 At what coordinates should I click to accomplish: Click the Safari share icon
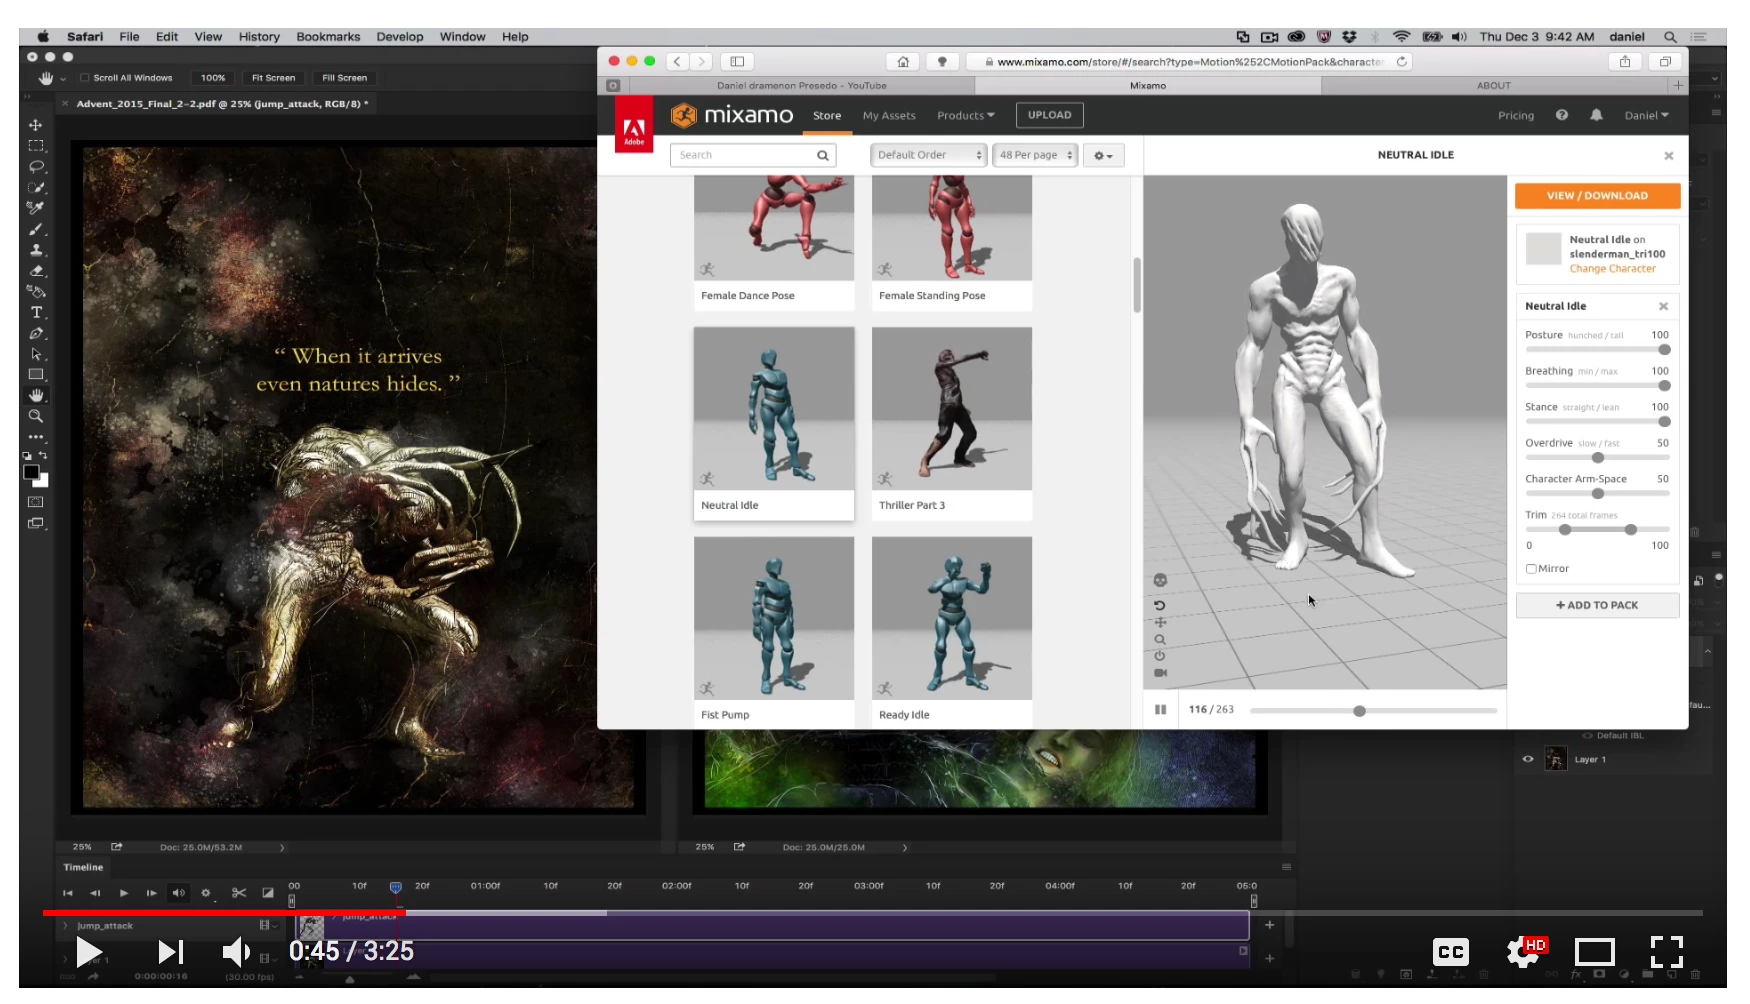coord(1625,62)
